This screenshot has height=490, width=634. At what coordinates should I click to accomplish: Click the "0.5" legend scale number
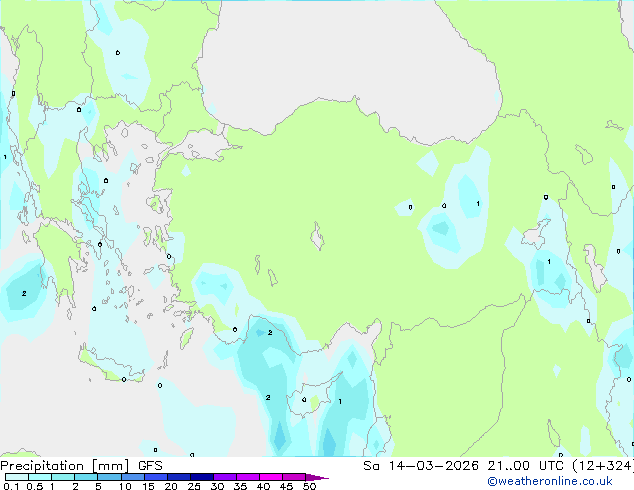click(x=35, y=486)
